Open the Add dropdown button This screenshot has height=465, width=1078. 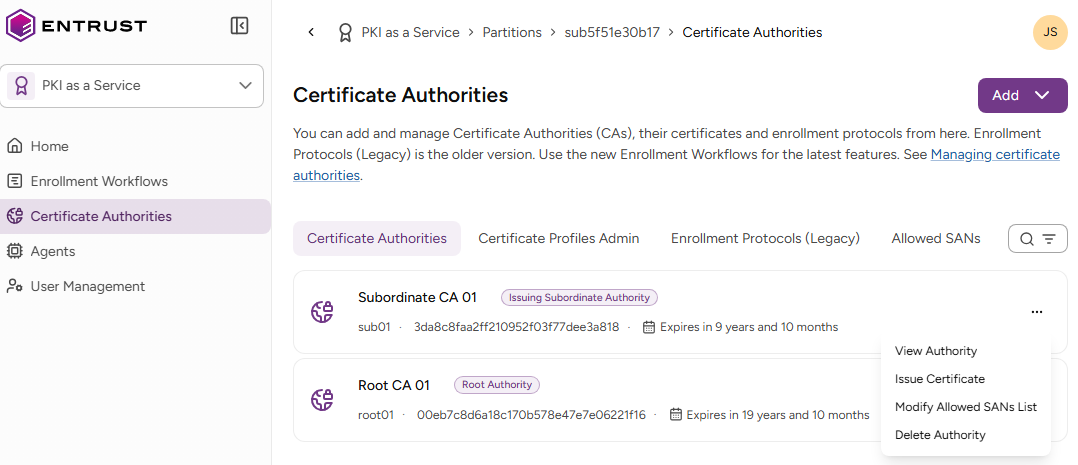point(1022,96)
